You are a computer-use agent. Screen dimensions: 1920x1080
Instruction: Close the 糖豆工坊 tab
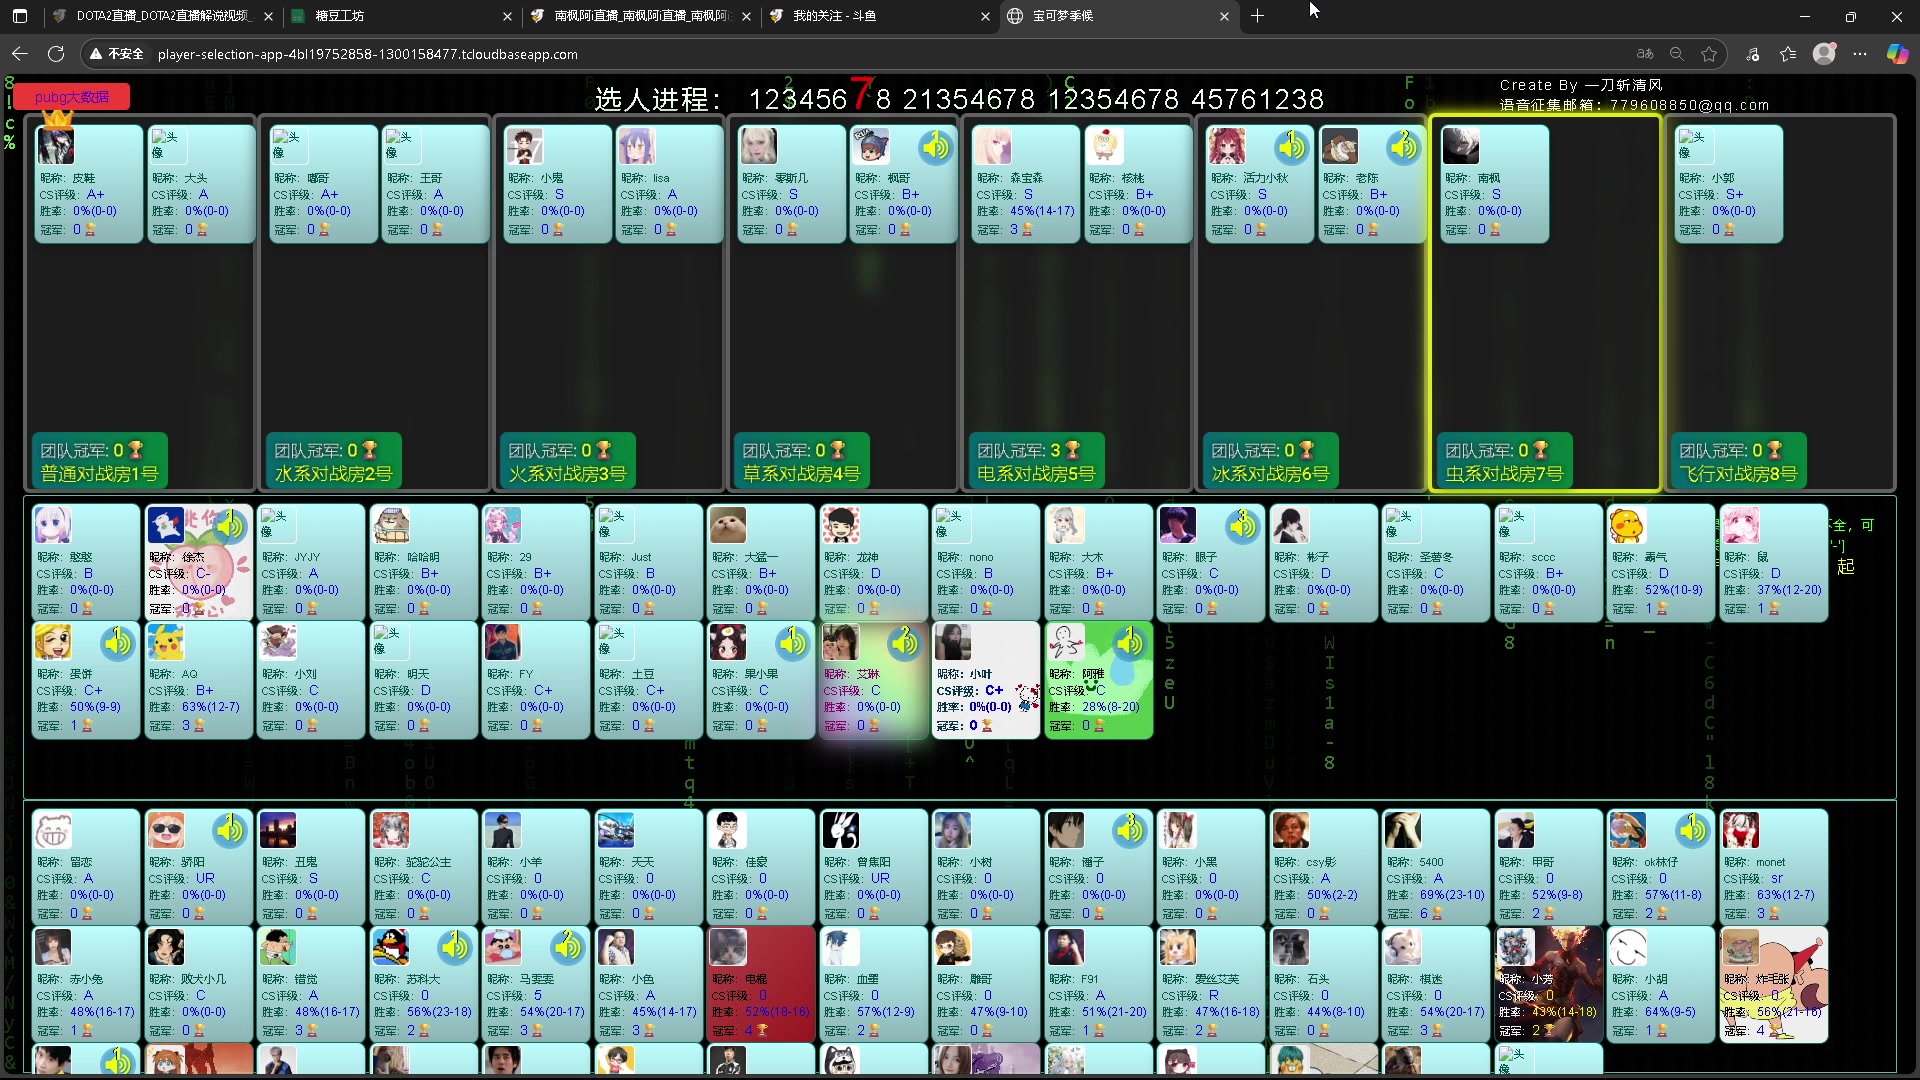click(x=507, y=16)
